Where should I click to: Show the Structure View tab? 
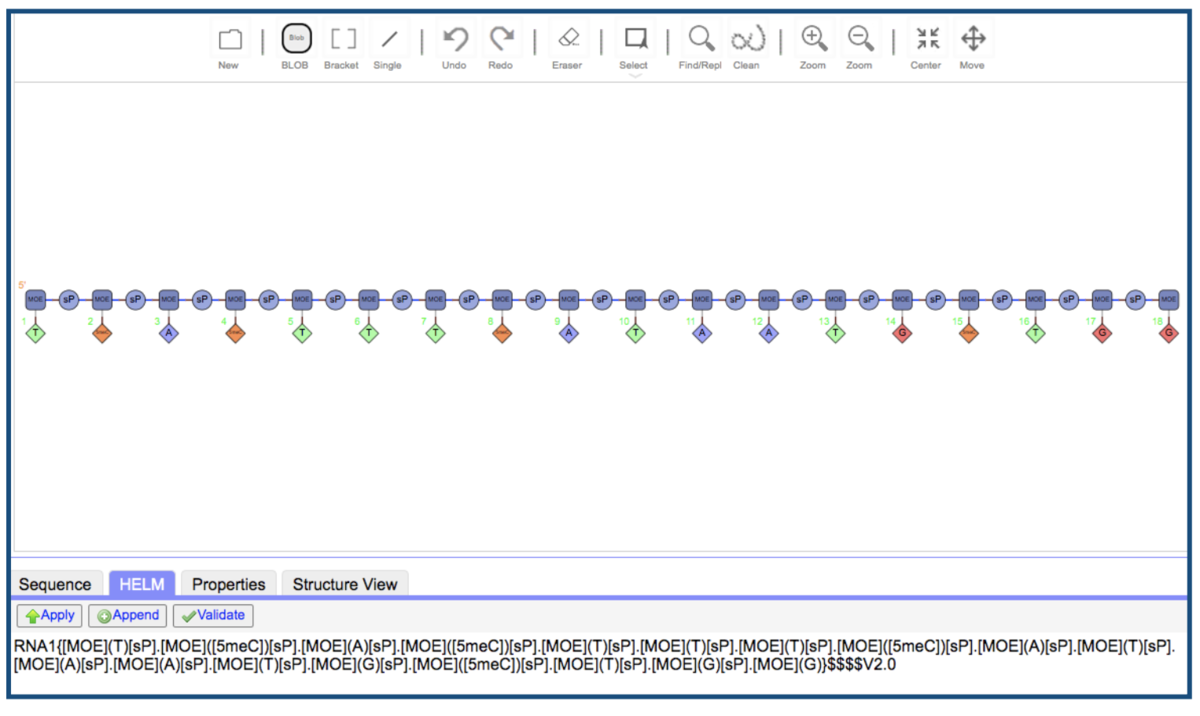click(x=345, y=585)
